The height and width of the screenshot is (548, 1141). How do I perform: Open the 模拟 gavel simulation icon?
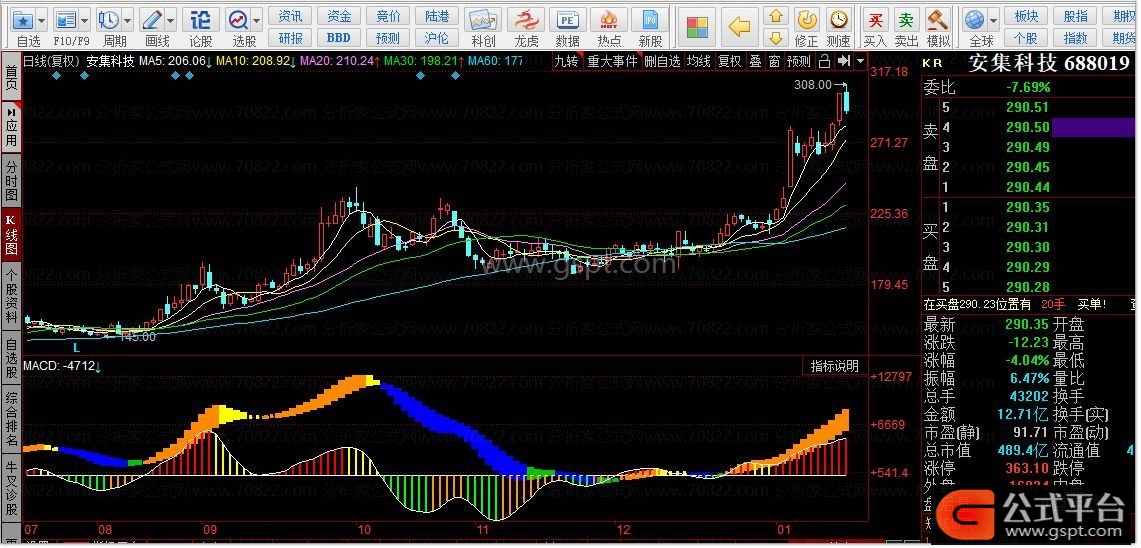[937, 20]
